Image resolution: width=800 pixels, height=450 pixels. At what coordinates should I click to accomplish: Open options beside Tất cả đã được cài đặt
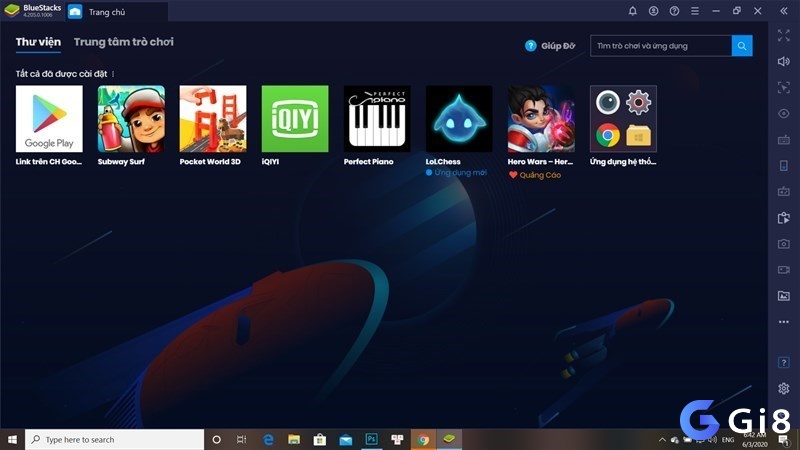click(x=113, y=74)
